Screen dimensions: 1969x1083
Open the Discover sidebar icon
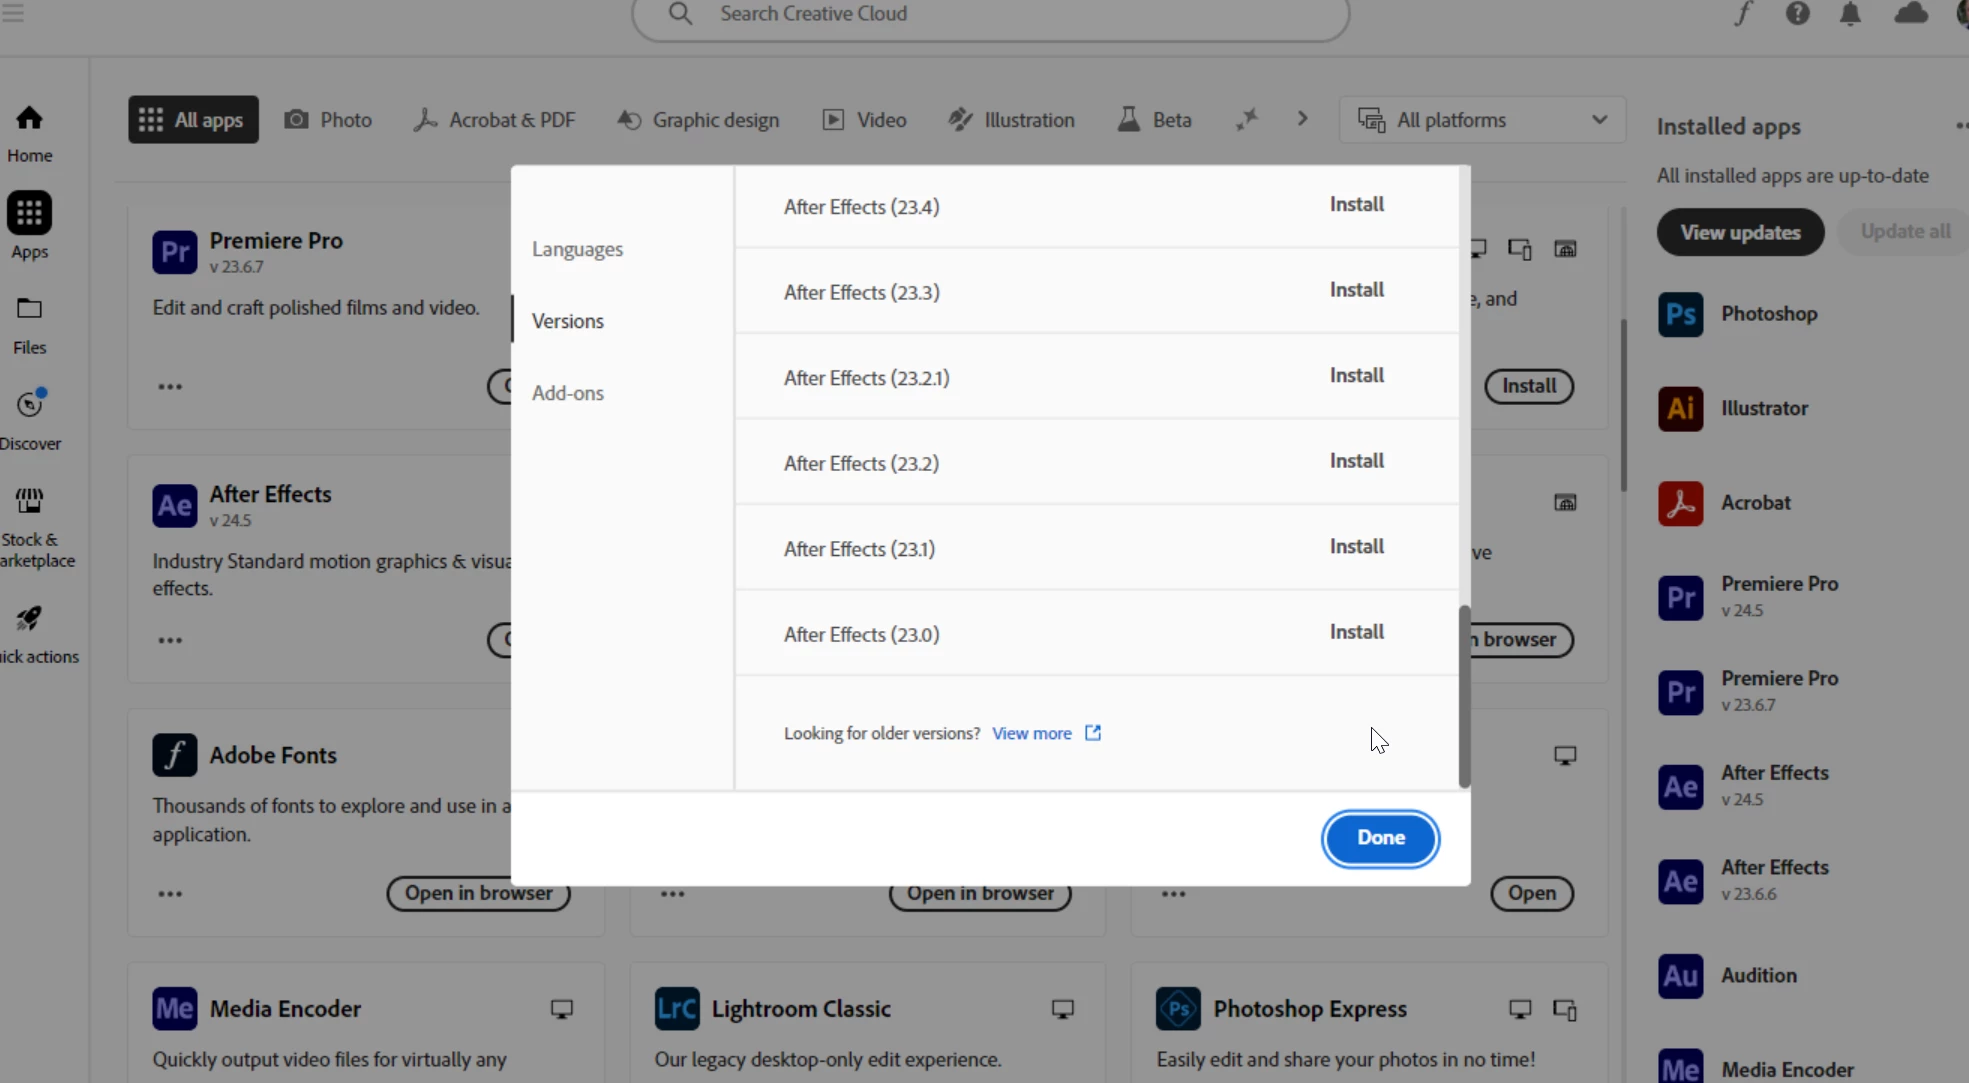click(x=30, y=405)
